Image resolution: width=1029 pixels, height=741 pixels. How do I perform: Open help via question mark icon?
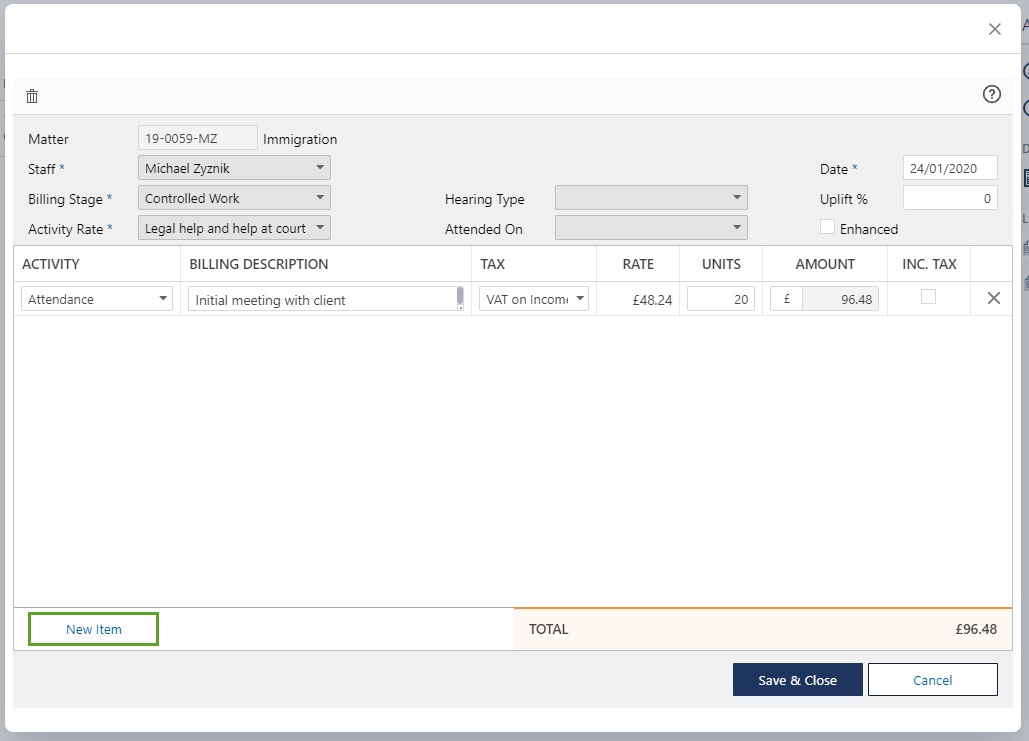991,94
